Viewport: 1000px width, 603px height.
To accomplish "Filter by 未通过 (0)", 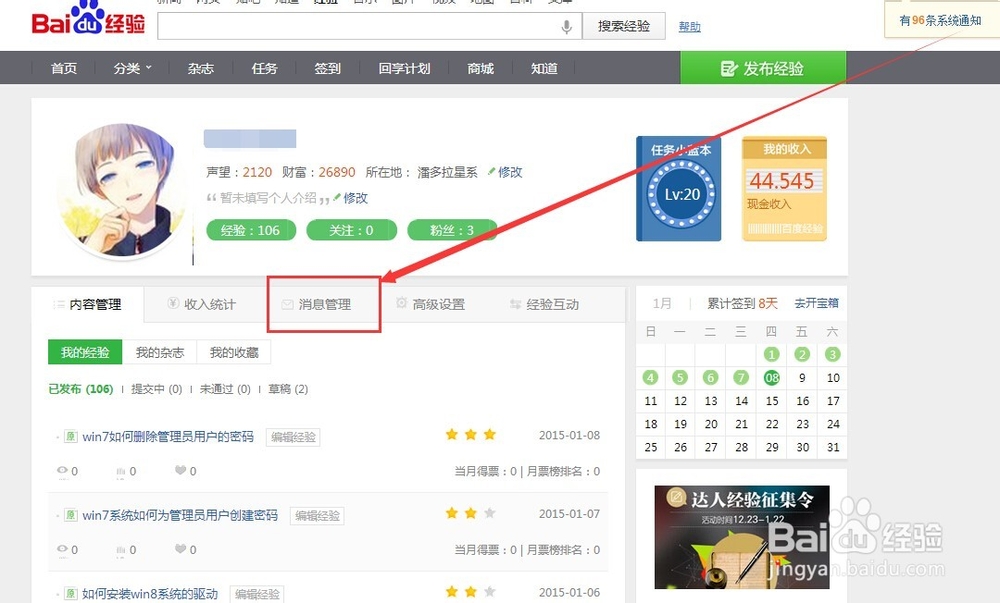I will click(225, 389).
